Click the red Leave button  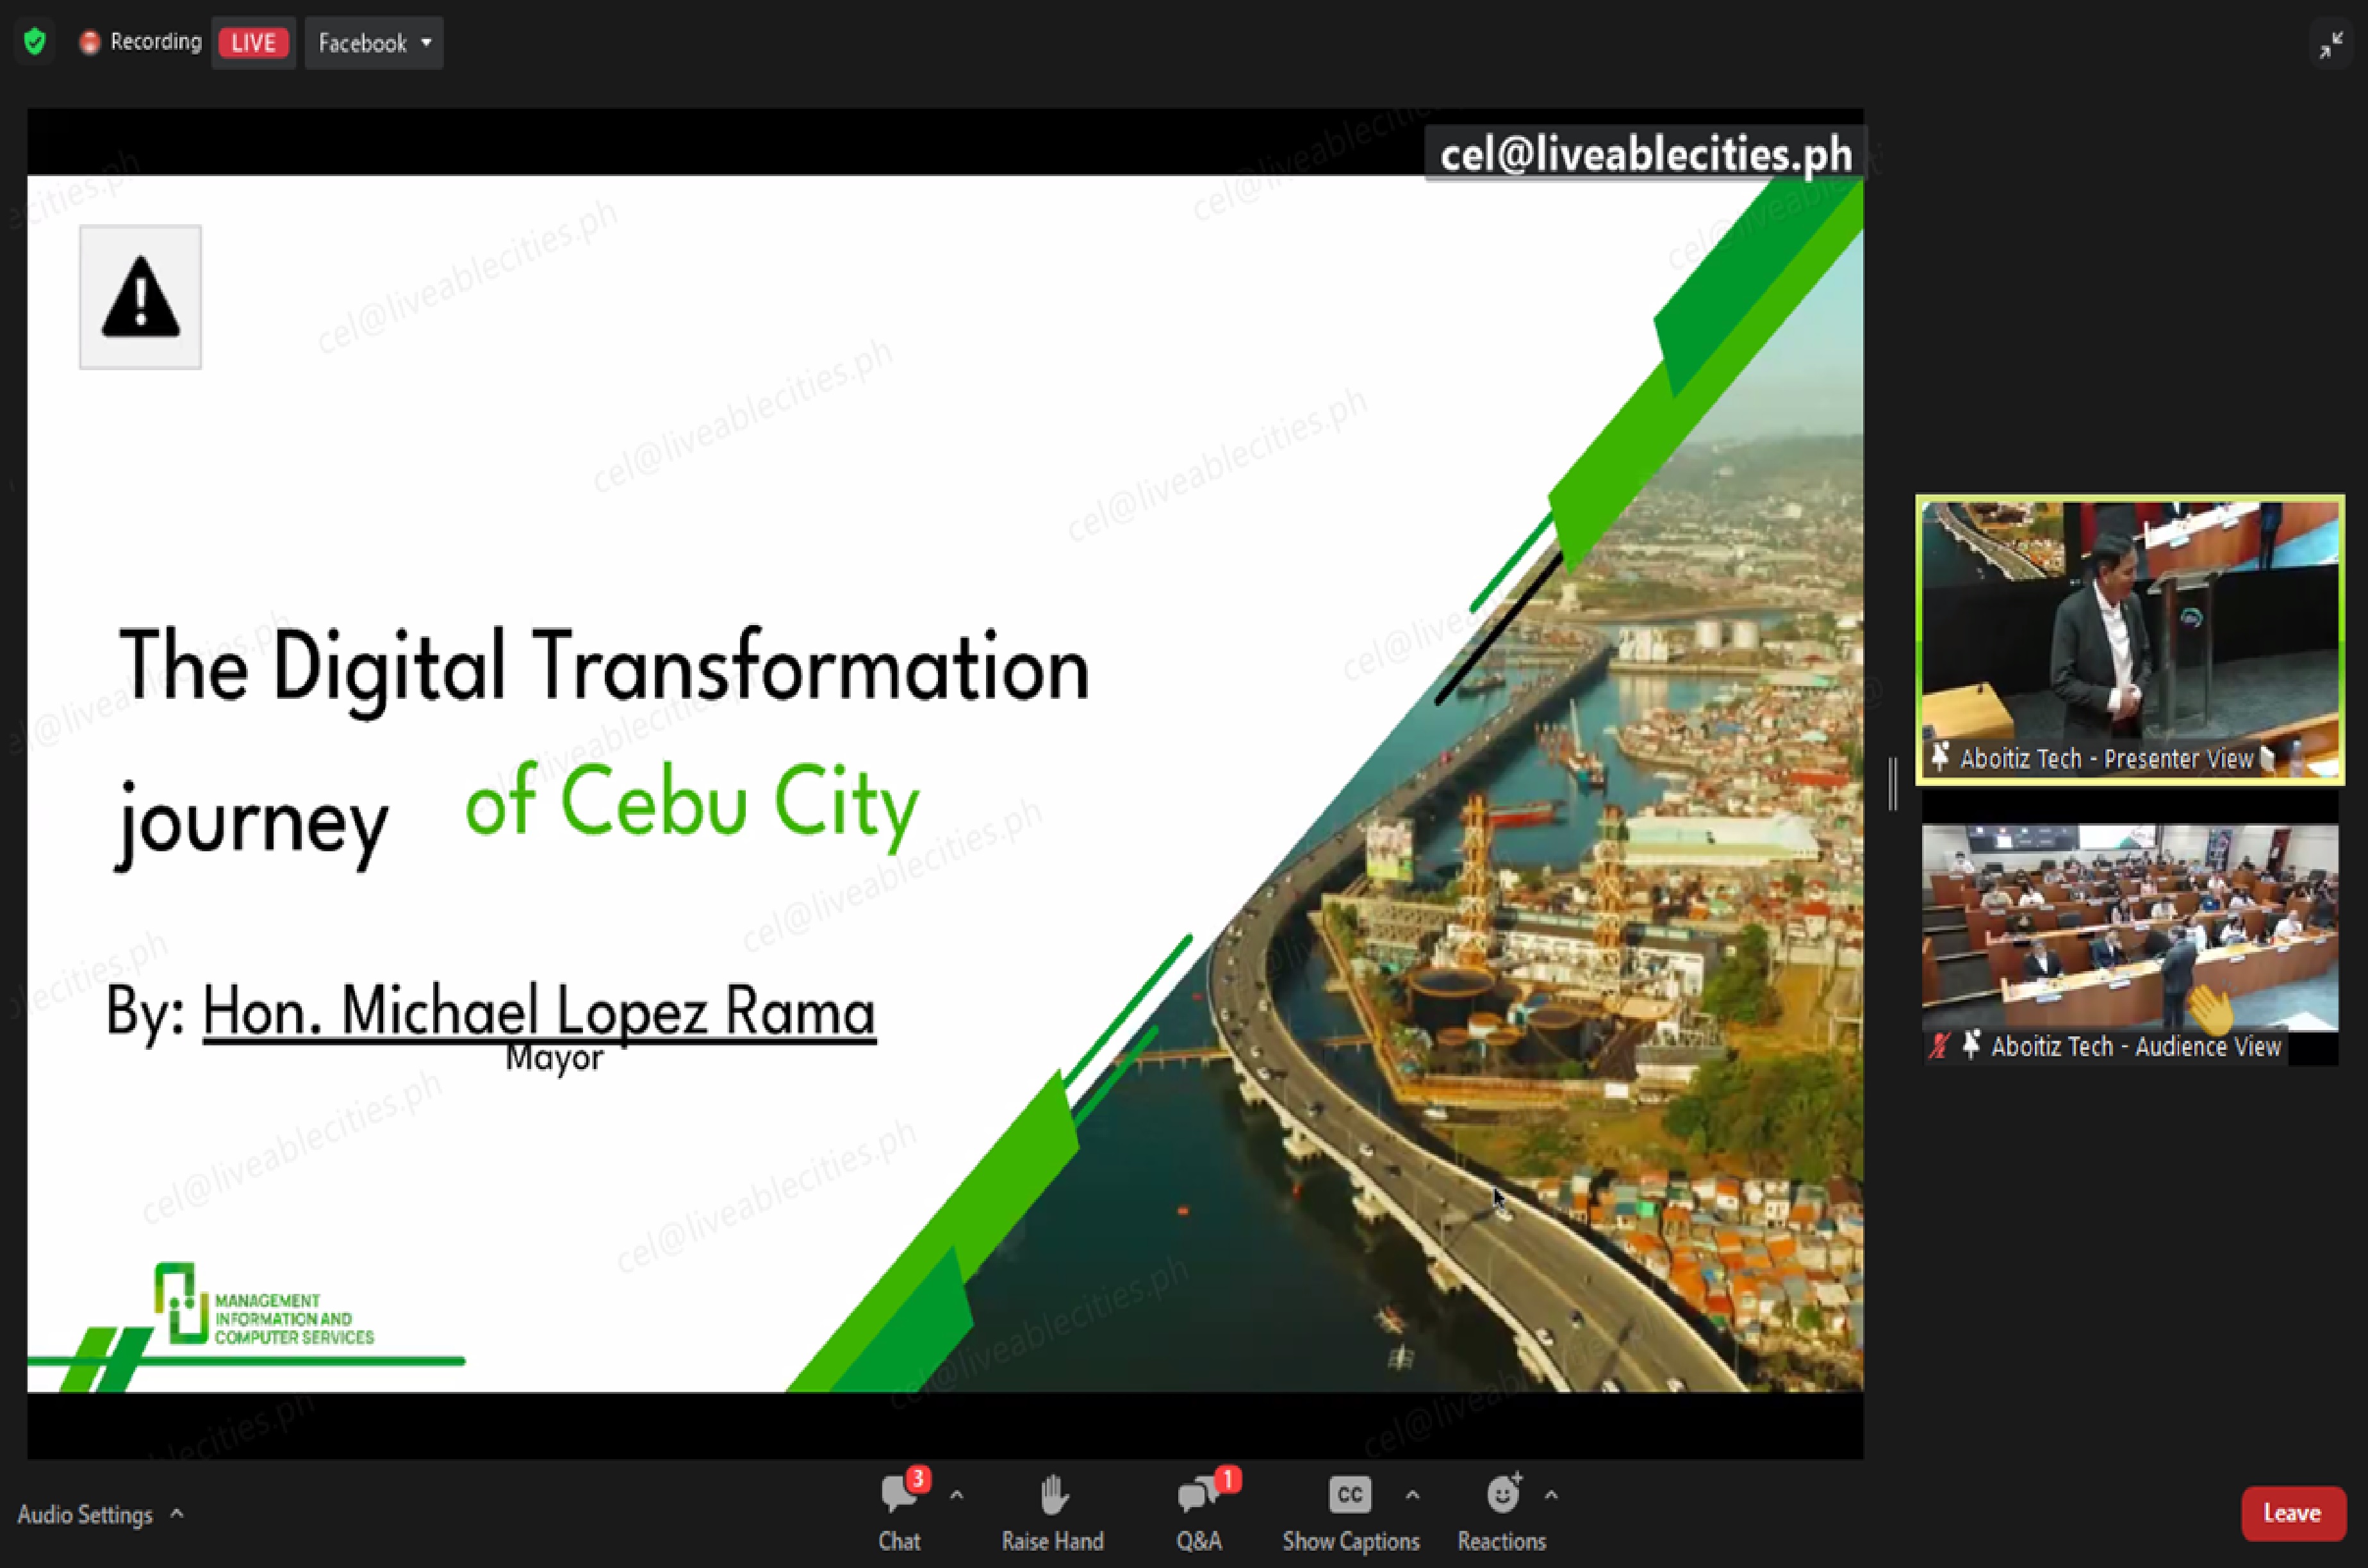click(x=2292, y=1513)
